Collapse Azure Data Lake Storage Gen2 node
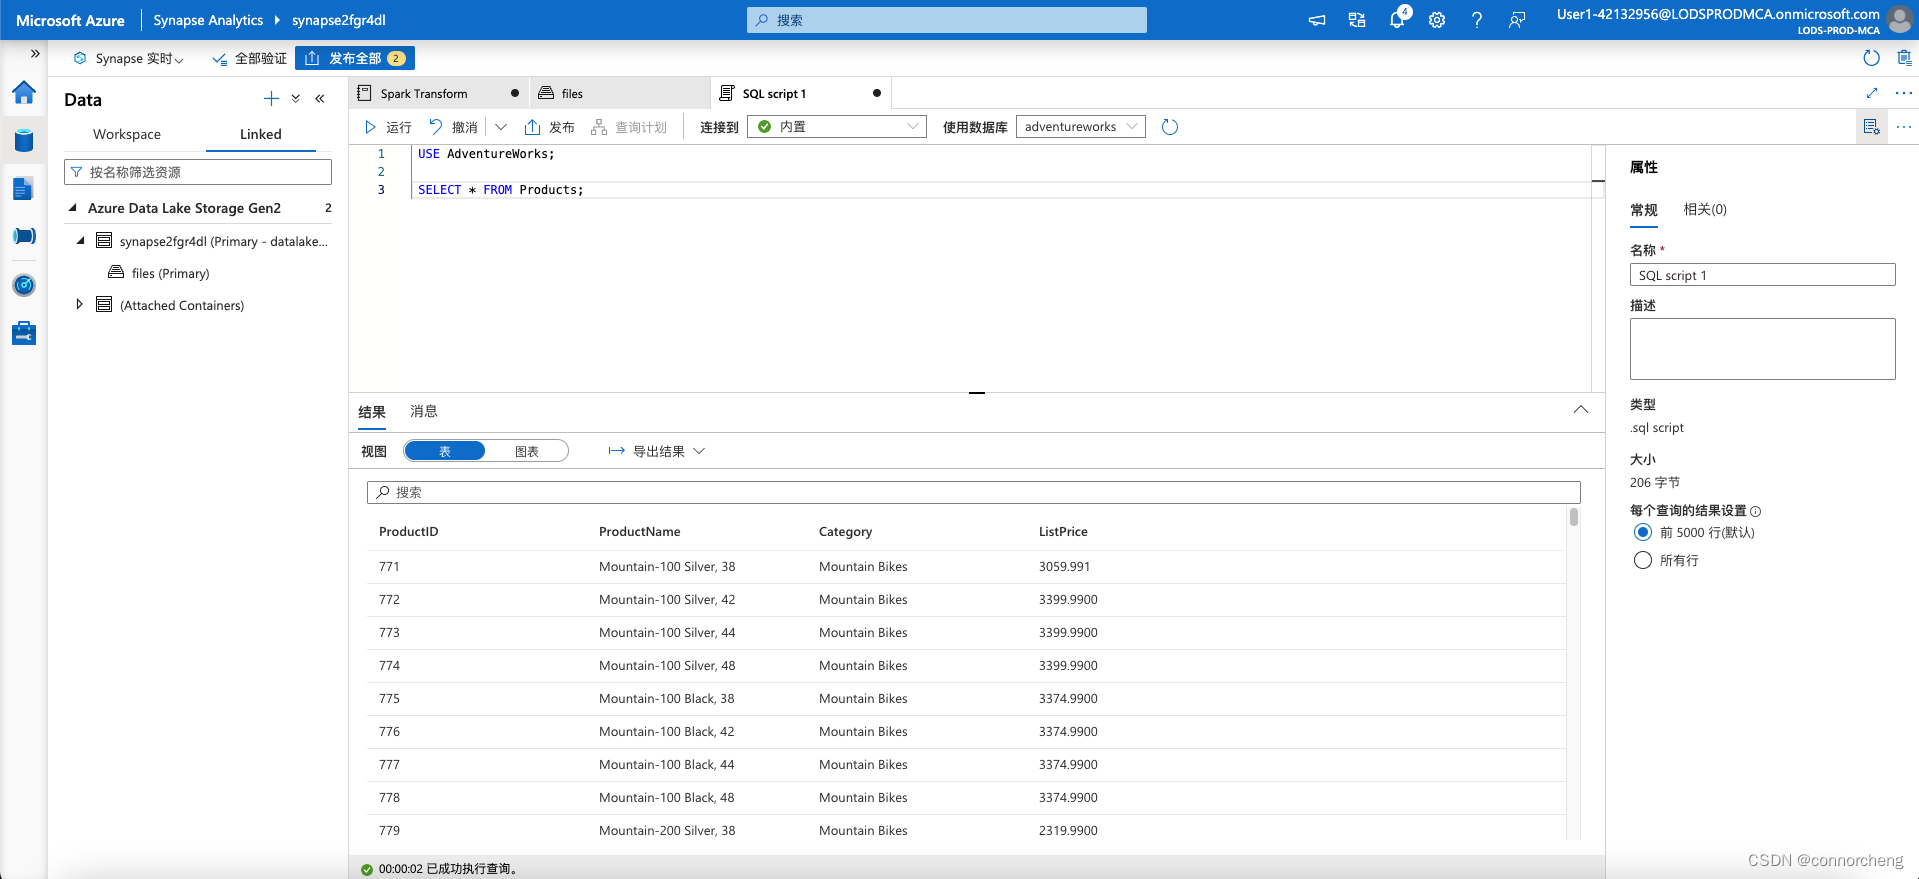The image size is (1919, 879). [73, 208]
